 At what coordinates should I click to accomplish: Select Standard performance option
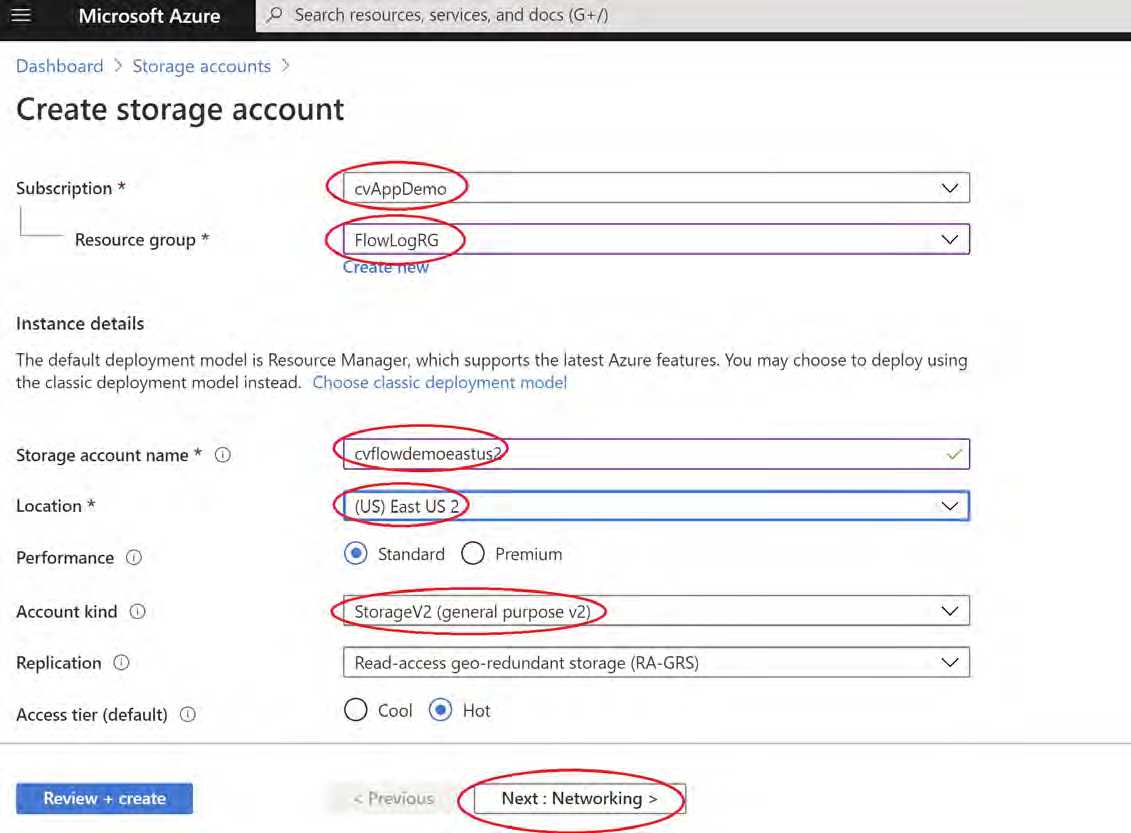coord(356,554)
